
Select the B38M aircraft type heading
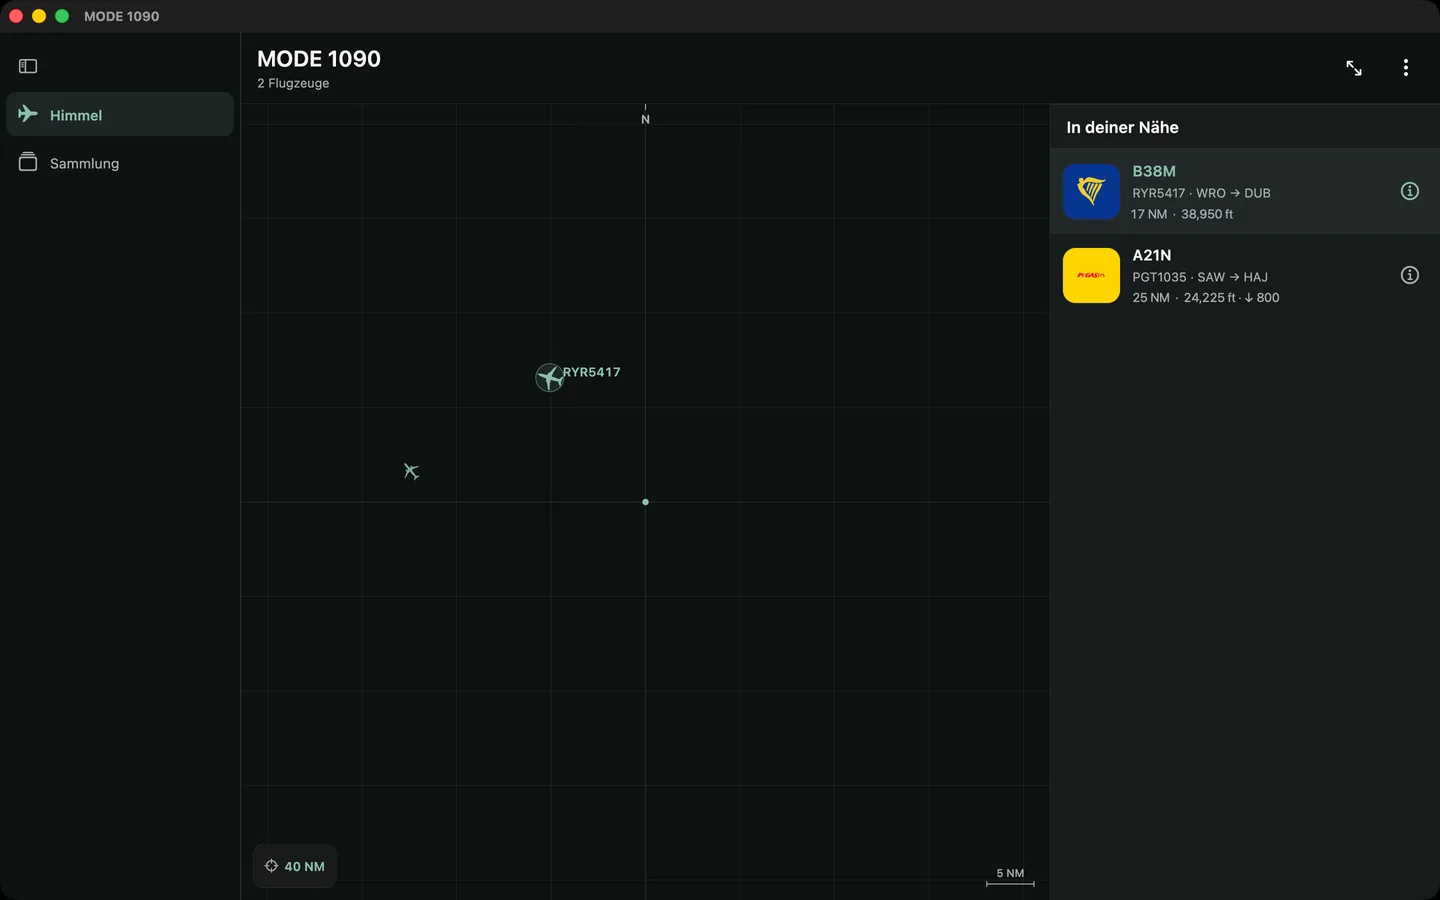click(1154, 171)
